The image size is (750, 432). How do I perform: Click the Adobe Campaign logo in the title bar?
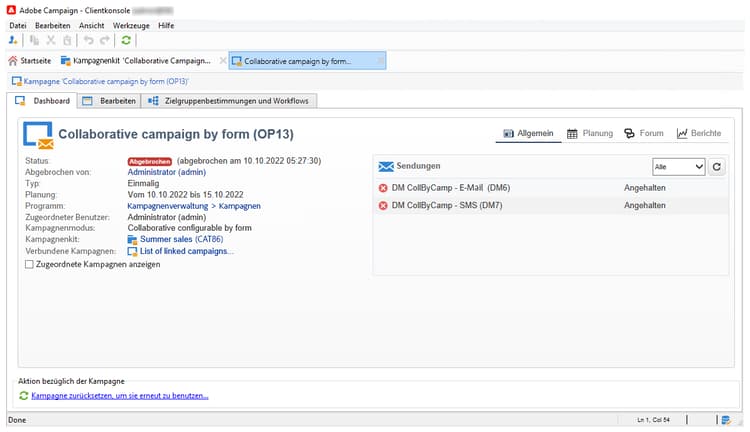tap(11, 10)
